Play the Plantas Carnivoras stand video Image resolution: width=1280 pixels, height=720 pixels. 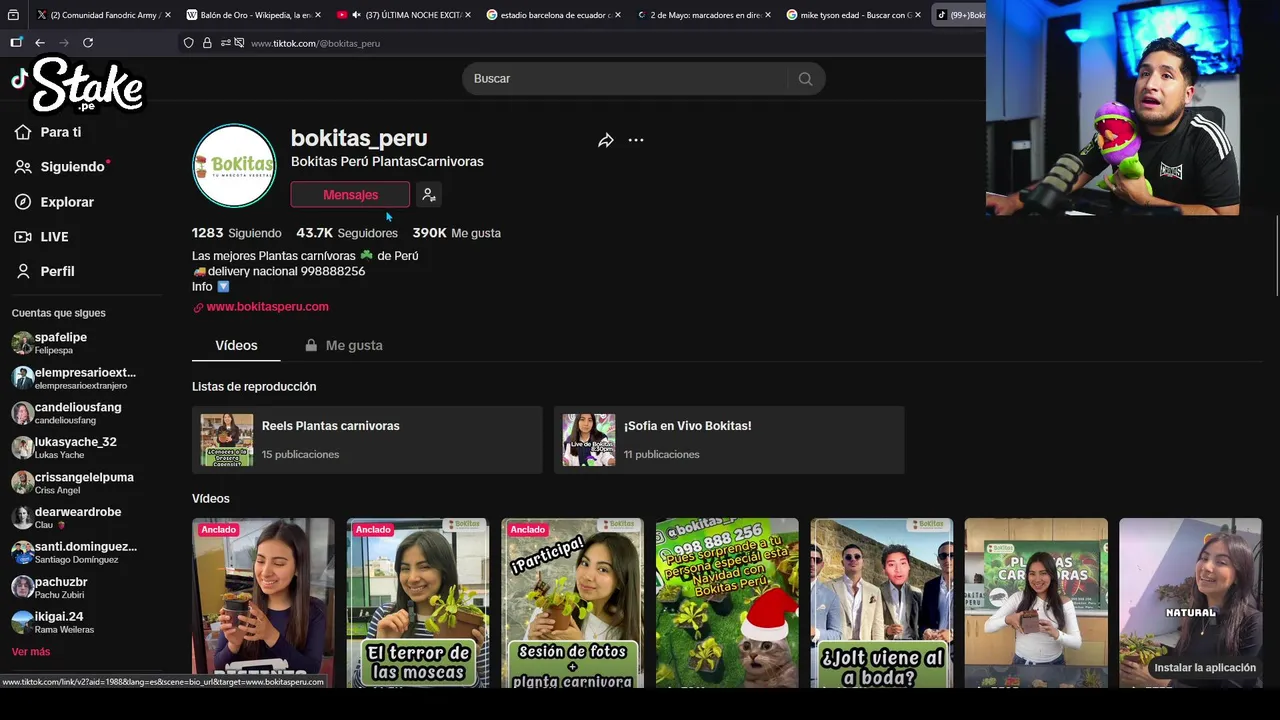tap(1036, 603)
